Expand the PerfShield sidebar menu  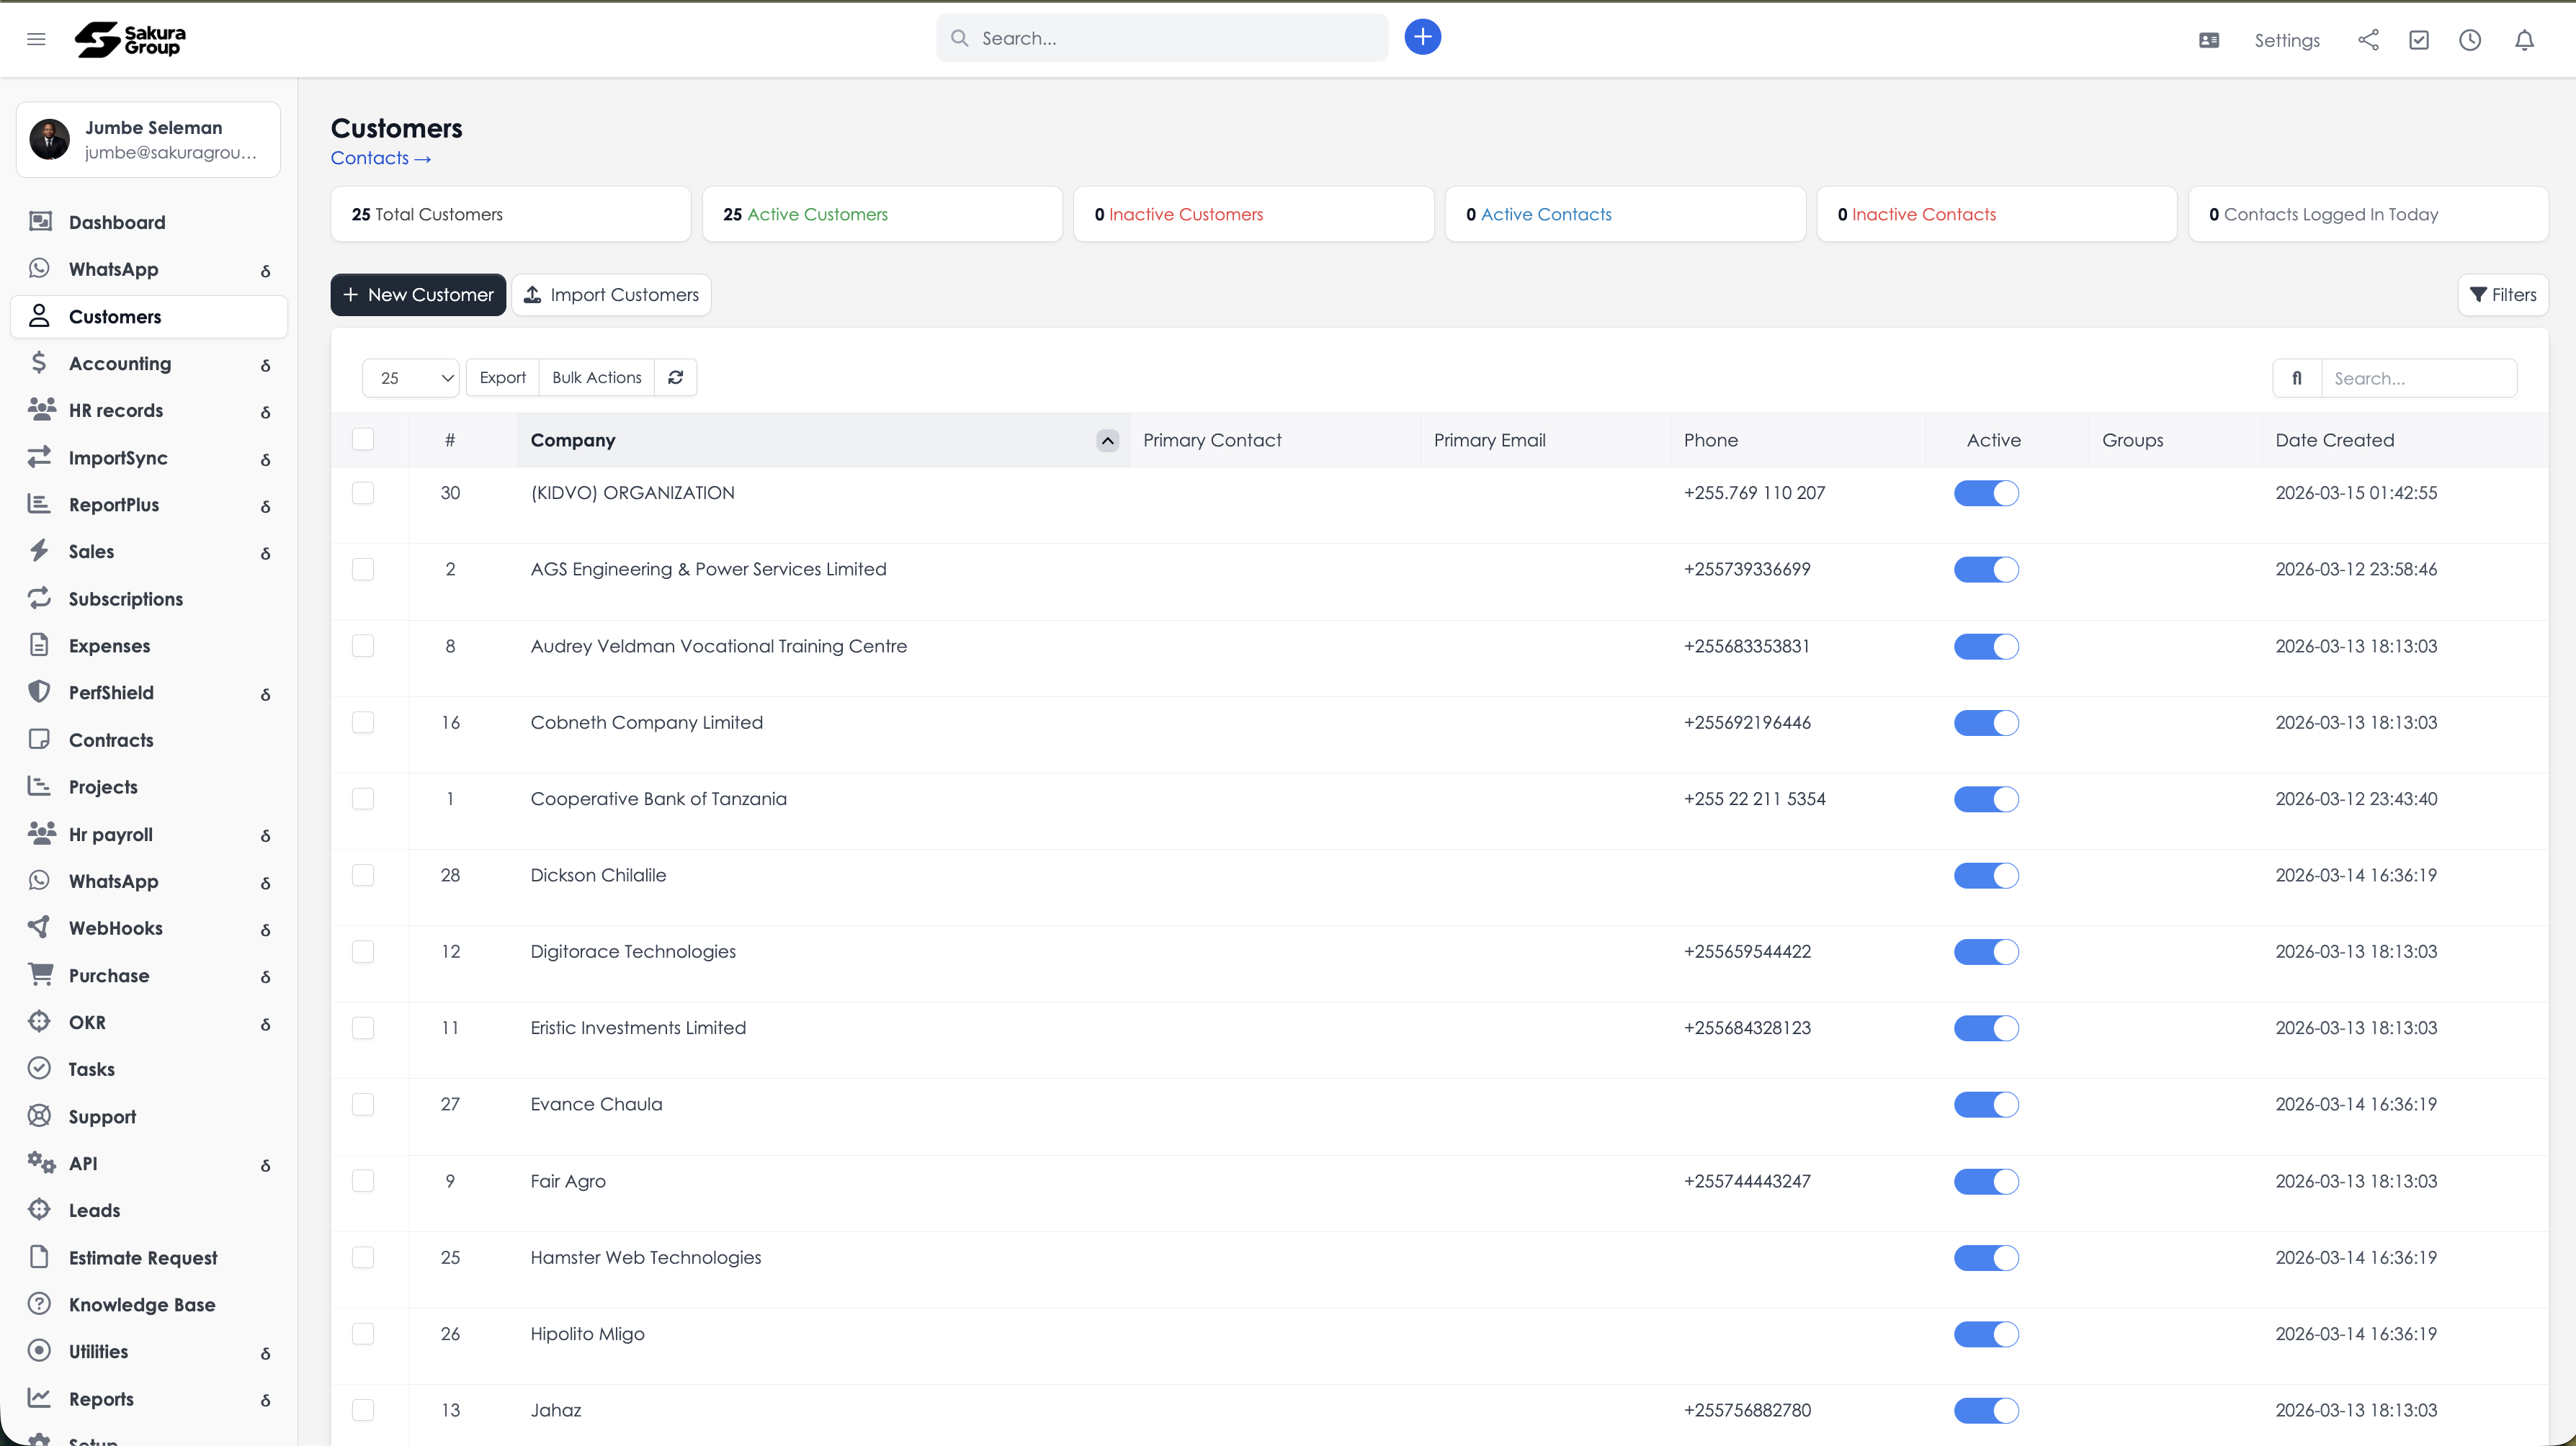(149, 692)
